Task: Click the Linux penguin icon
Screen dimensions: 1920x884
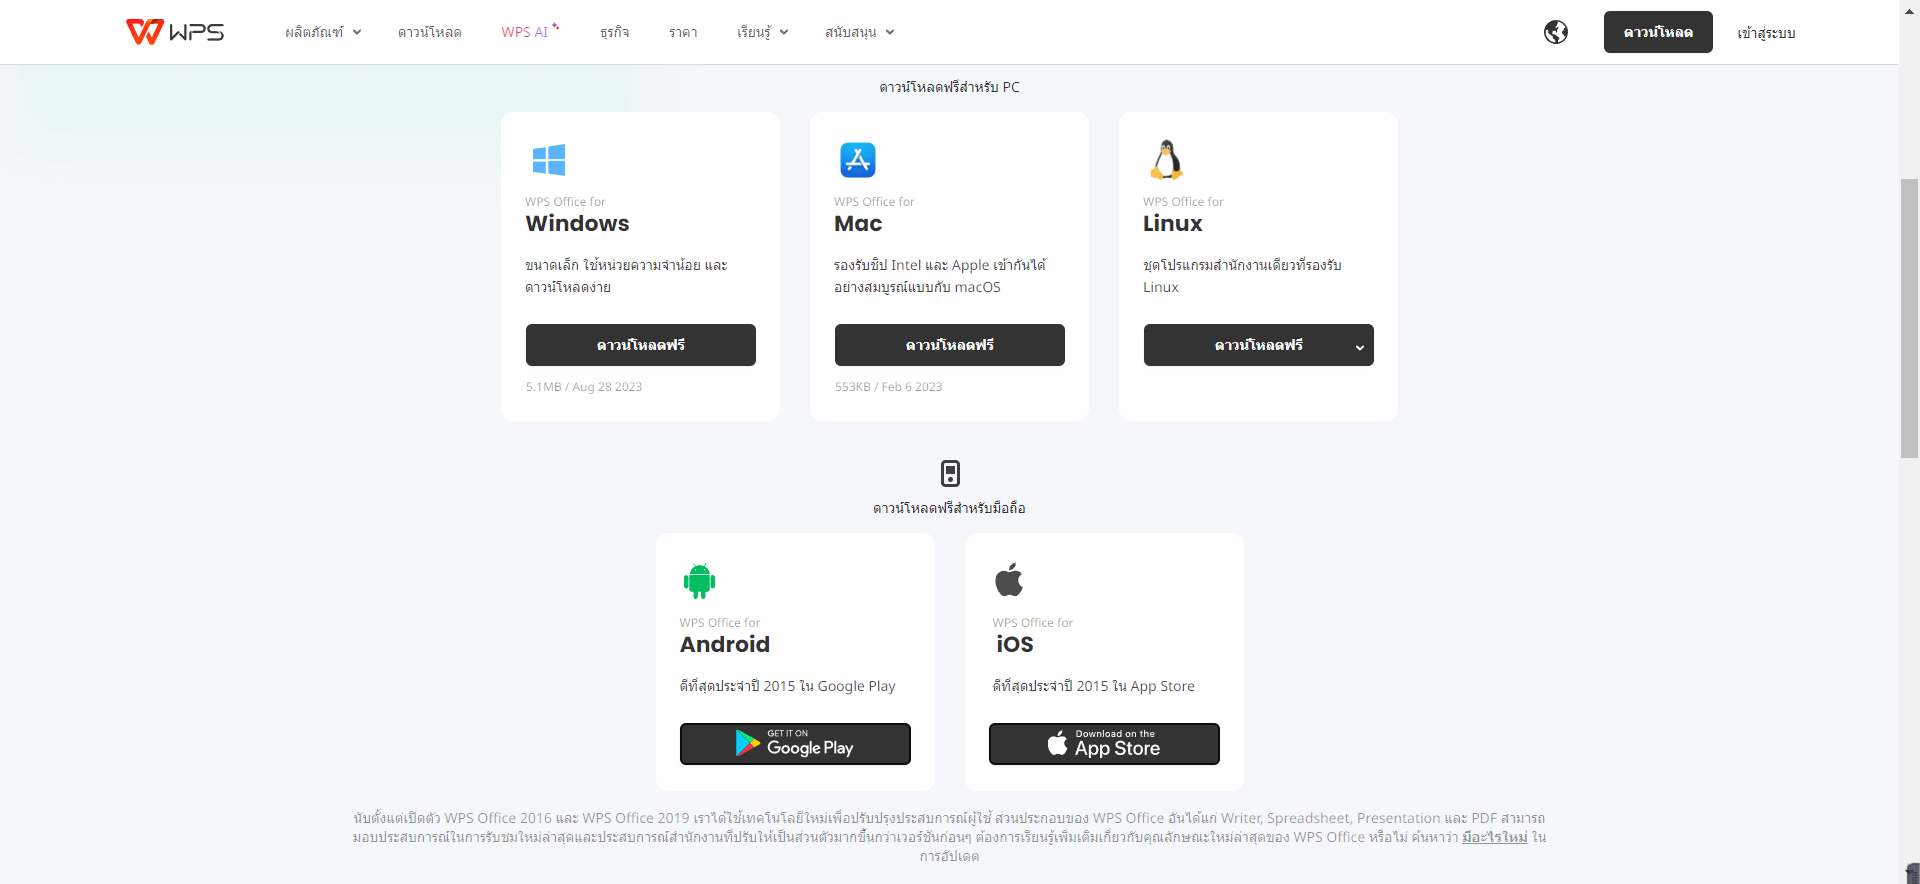Action: point(1167,160)
